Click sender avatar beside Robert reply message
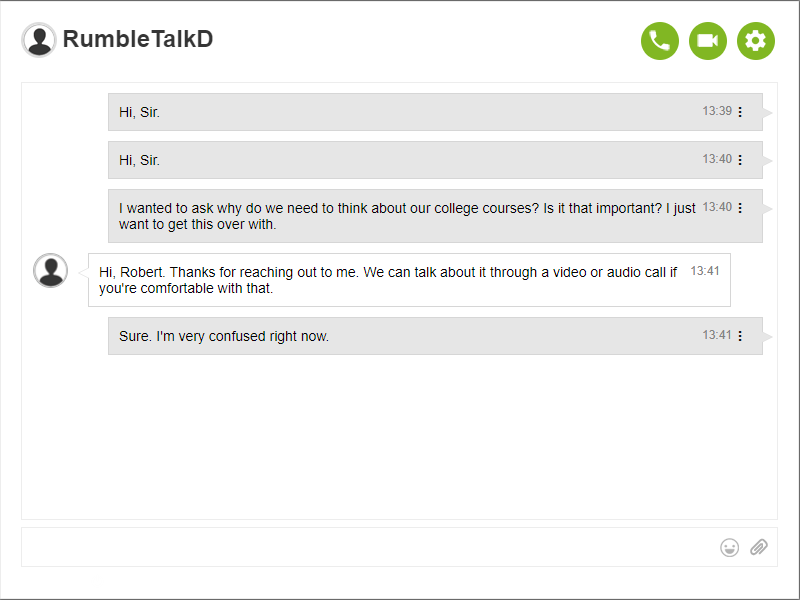Viewport: 800px width, 600px height. [x=50, y=271]
